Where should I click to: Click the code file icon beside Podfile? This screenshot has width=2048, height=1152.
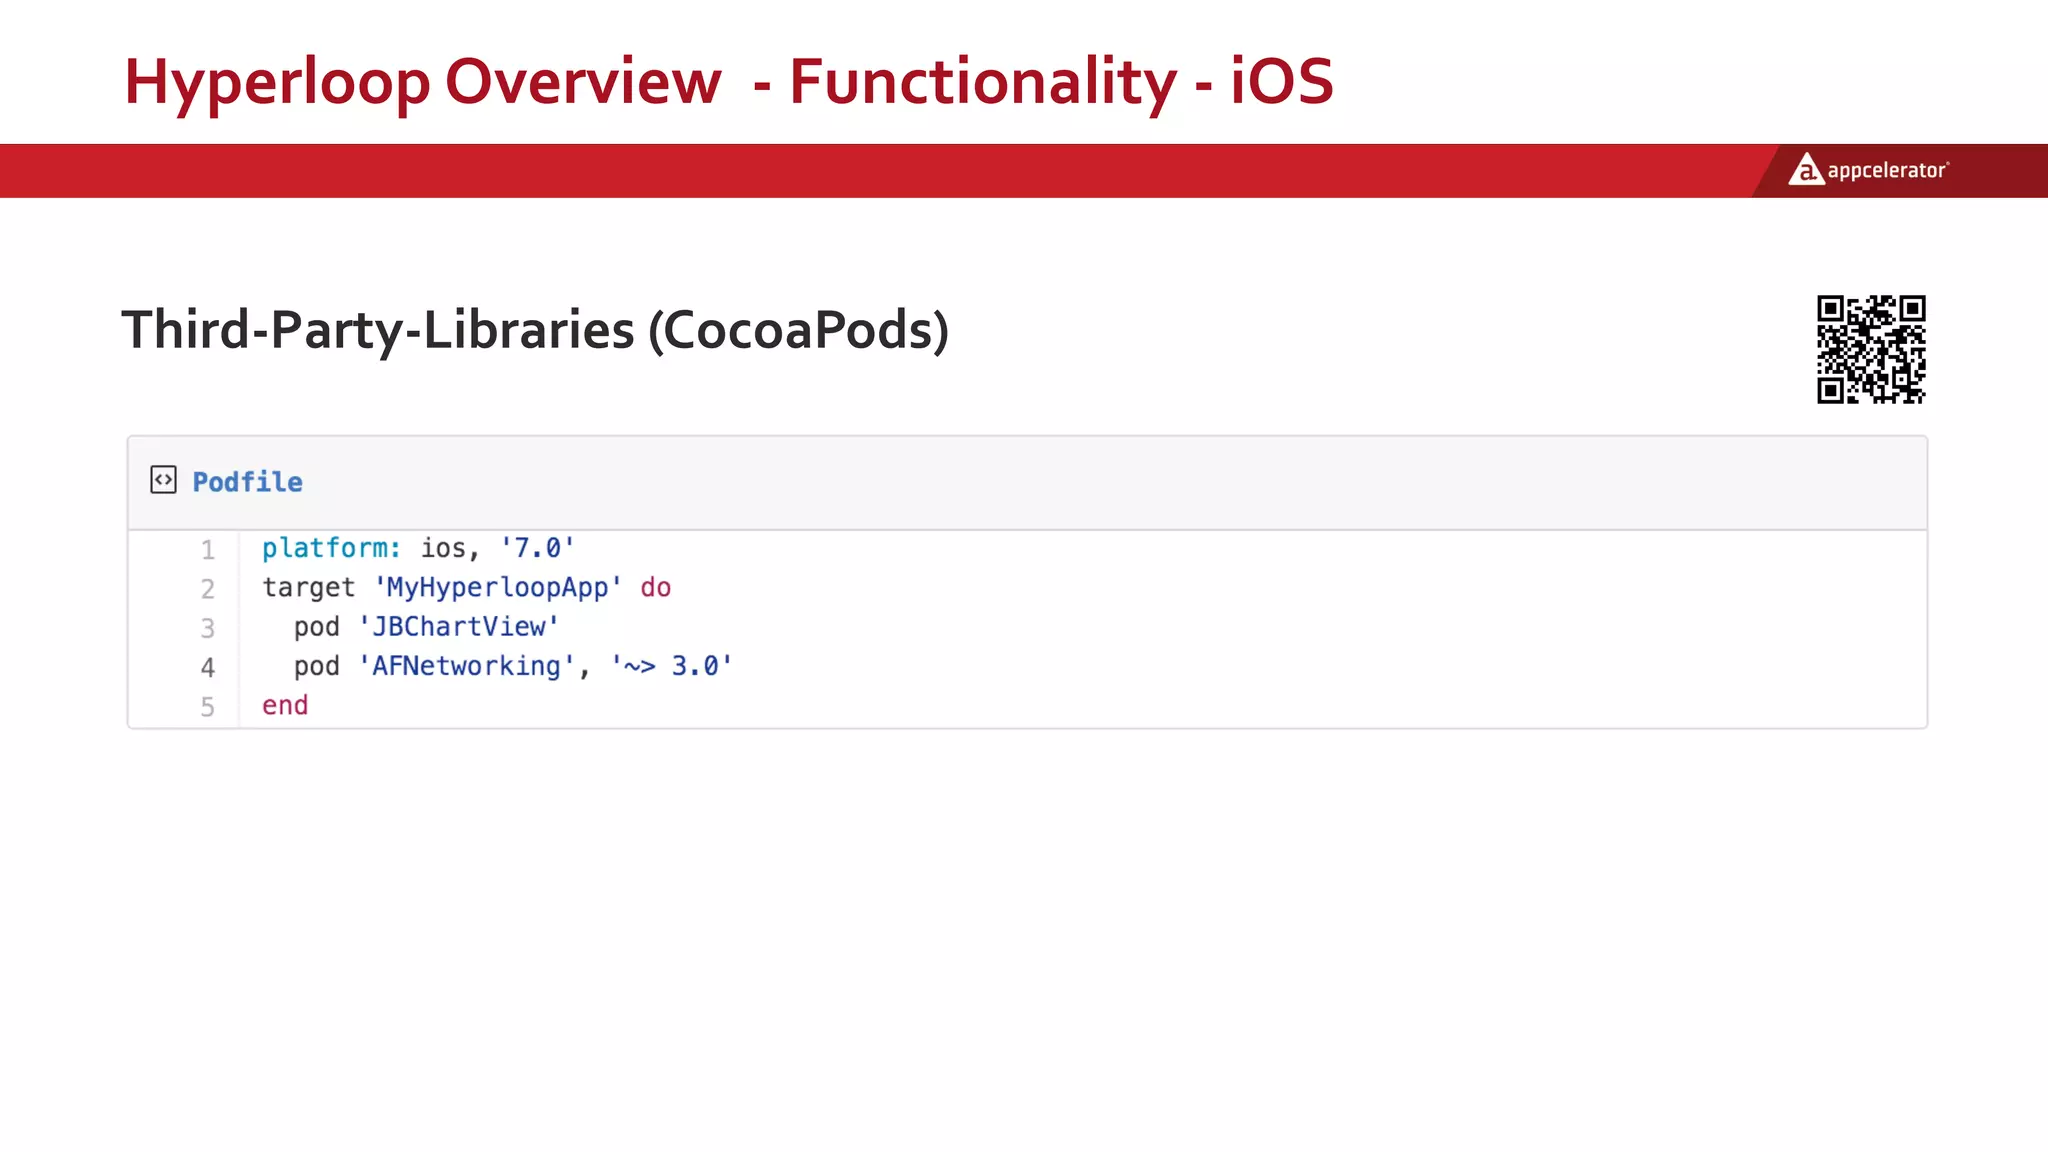pyautogui.click(x=163, y=480)
